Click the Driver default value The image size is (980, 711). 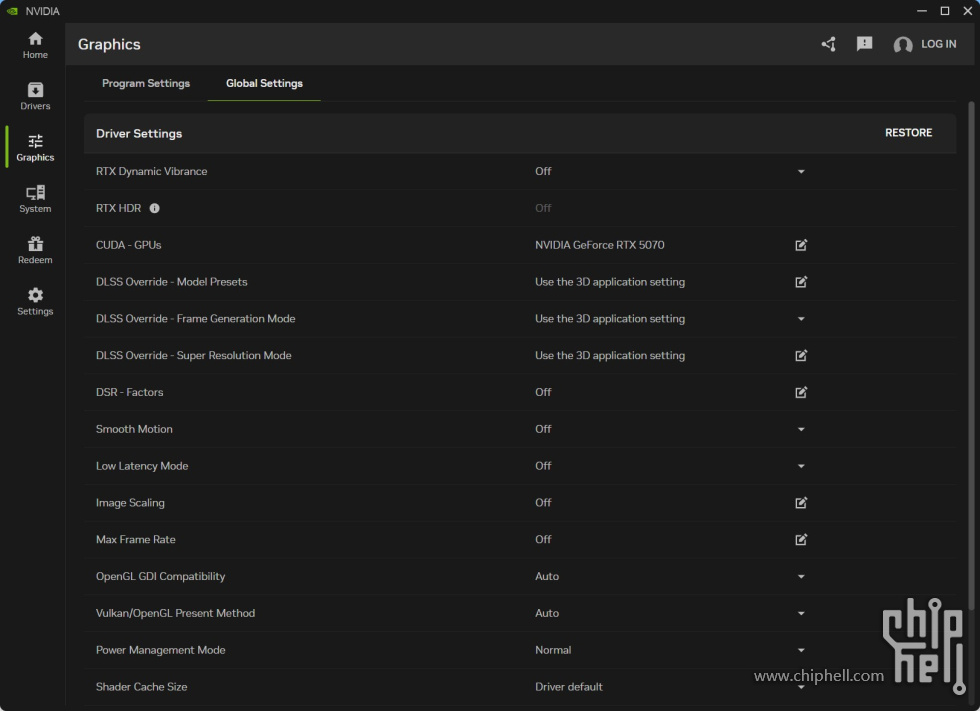tap(569, 687)
